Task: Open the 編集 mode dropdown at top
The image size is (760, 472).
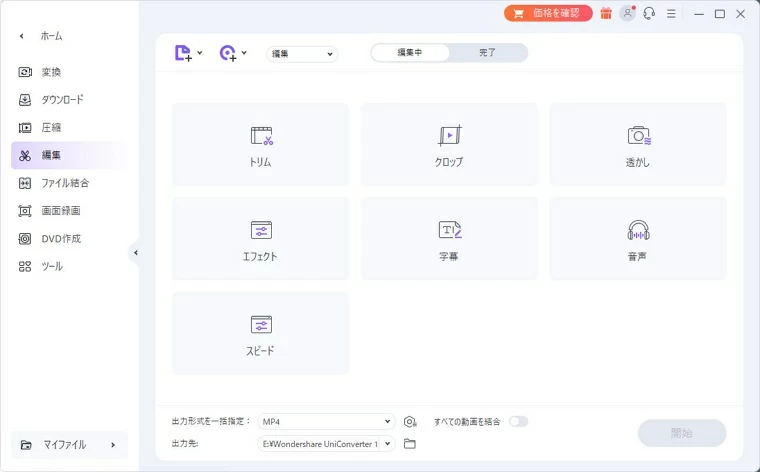Action: 302,54
